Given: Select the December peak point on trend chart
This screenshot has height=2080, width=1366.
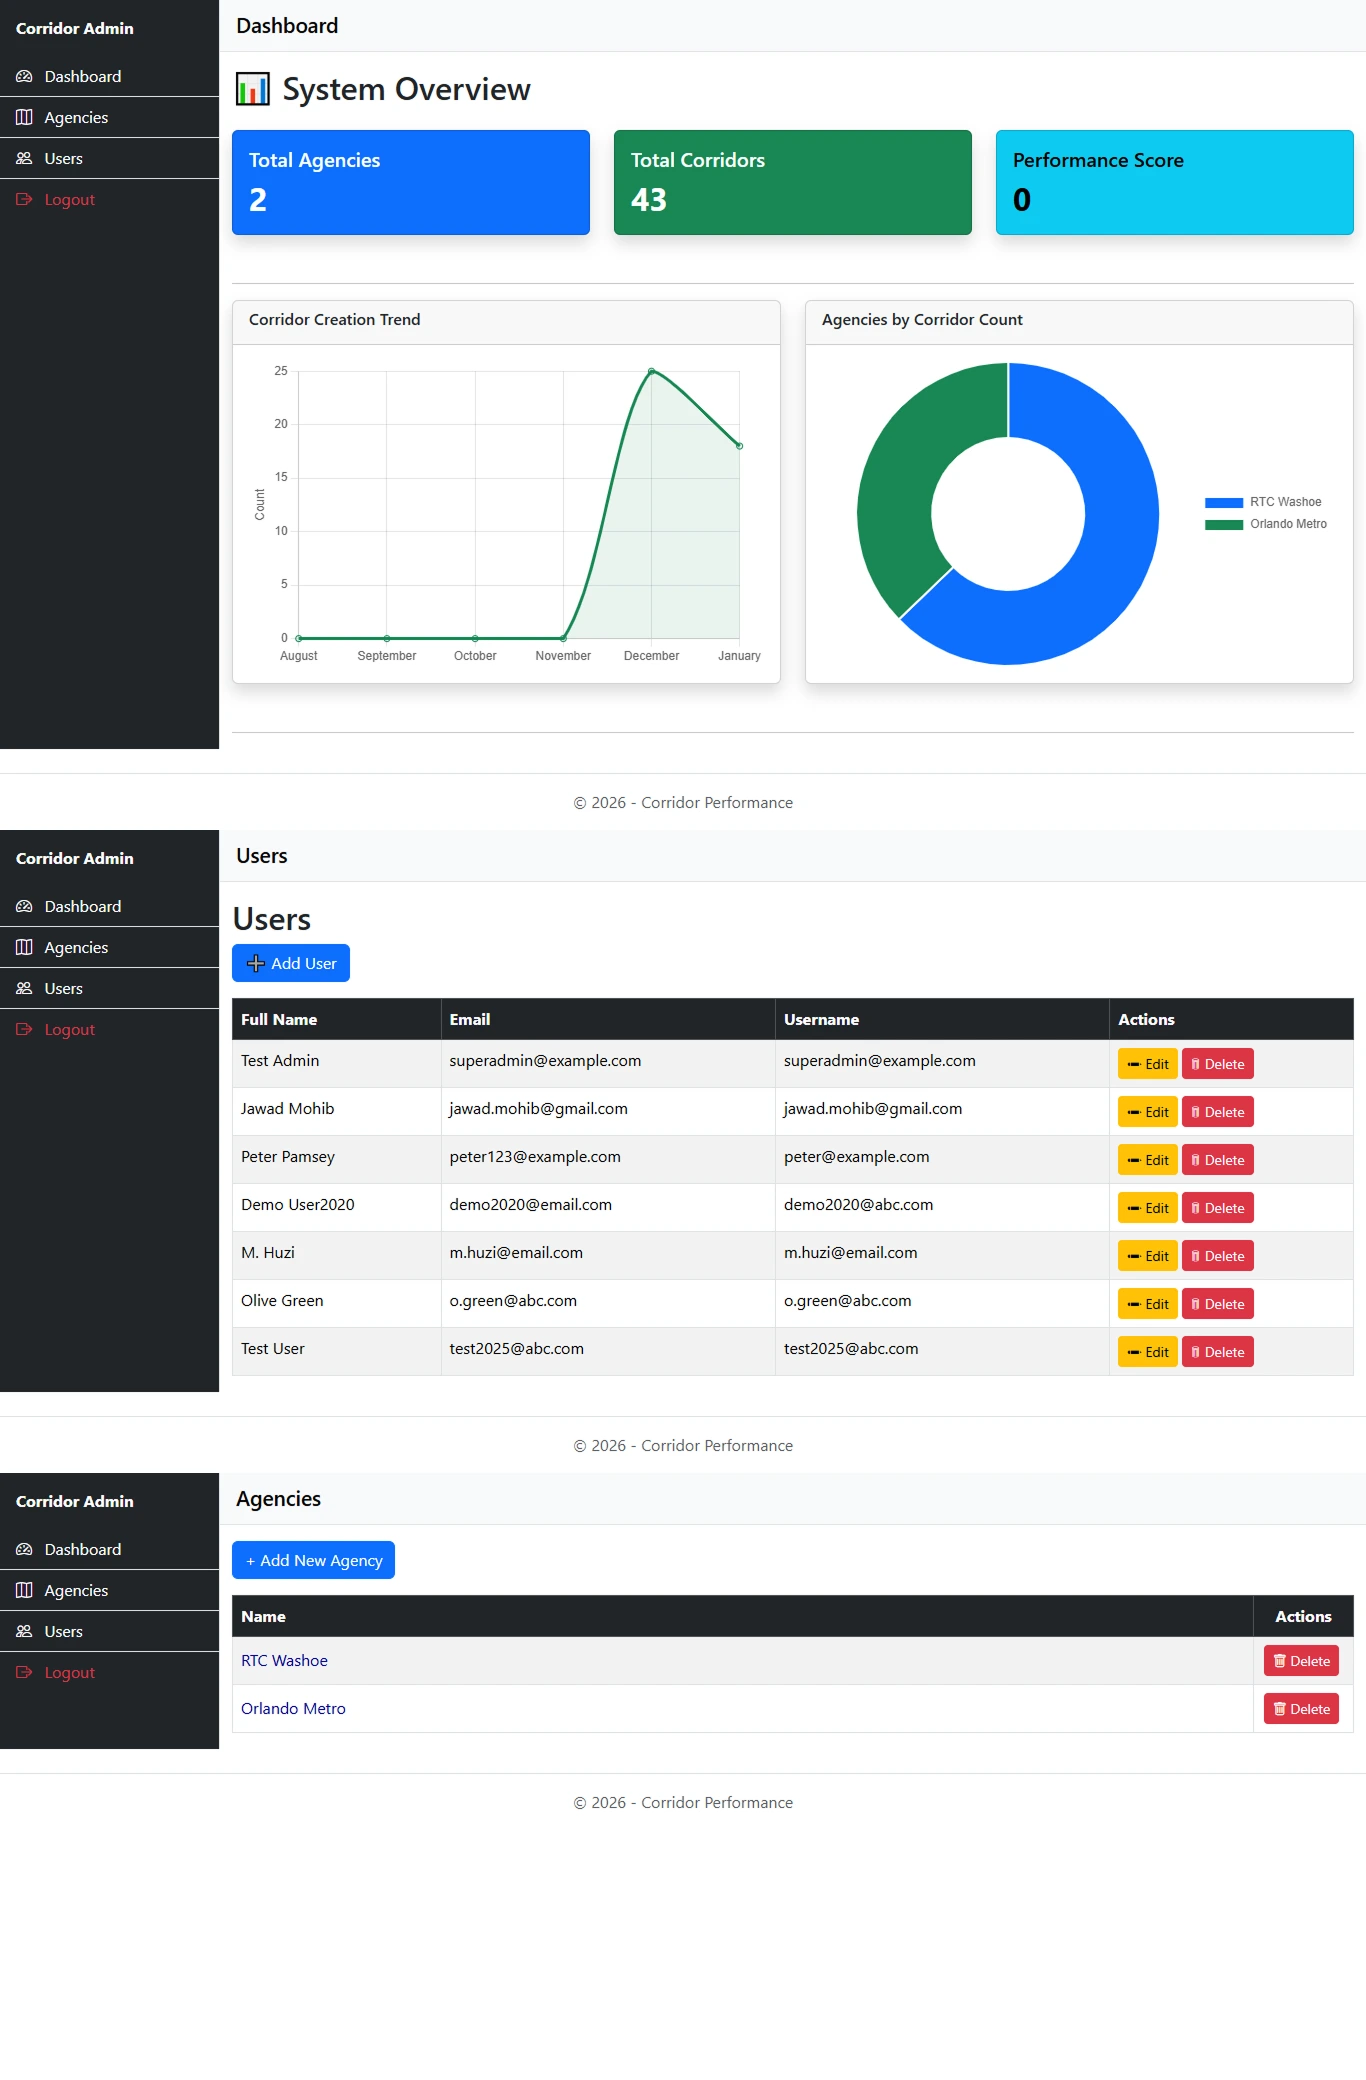Looking at the screenshot, I should click(651, 371).
